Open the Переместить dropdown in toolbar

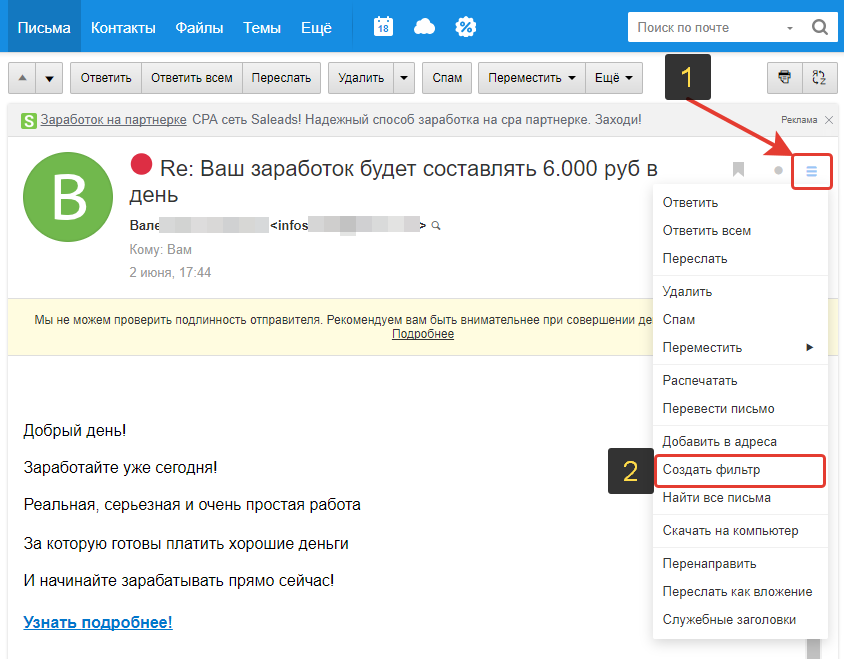coord(531,78)
